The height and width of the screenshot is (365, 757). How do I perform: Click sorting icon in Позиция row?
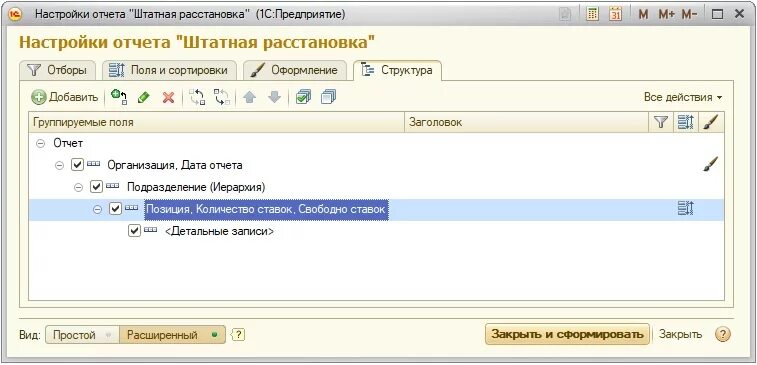coord(685,209)
